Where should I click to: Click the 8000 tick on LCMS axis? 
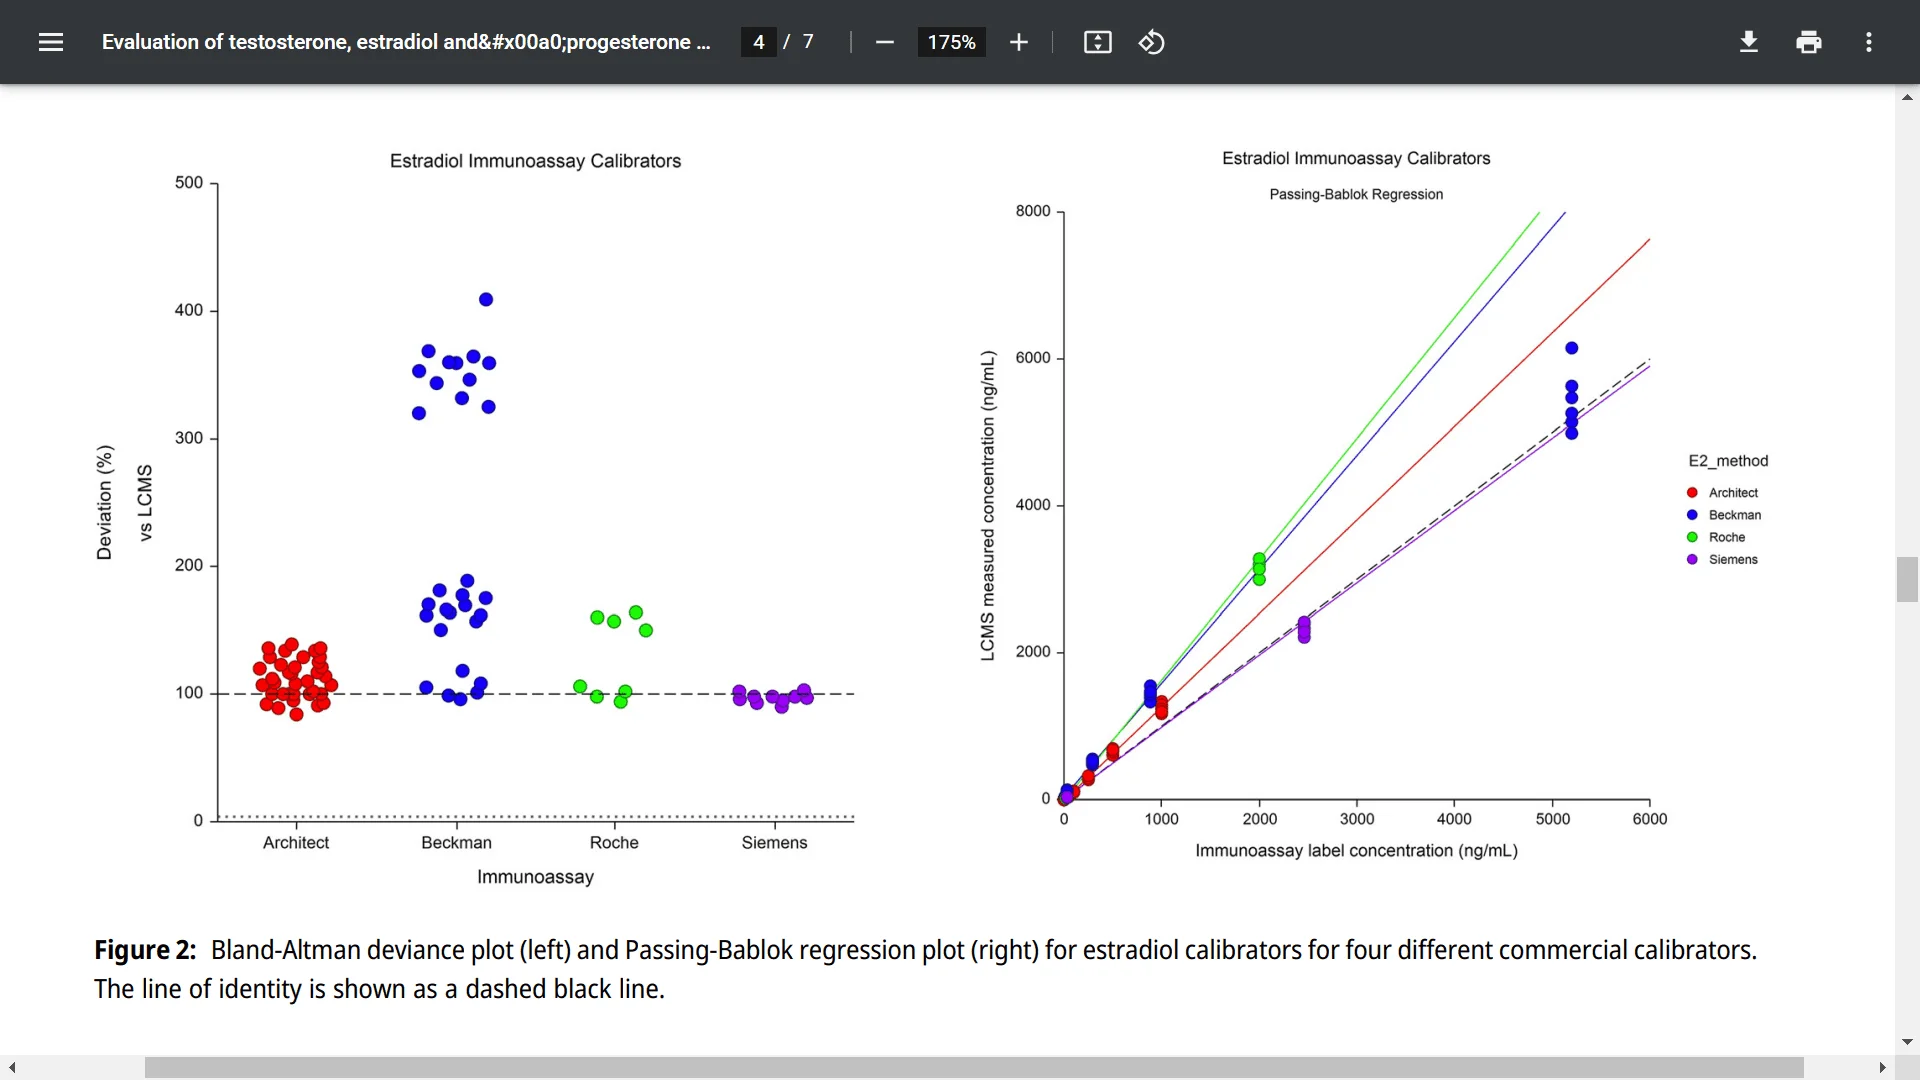[1033, 211]
